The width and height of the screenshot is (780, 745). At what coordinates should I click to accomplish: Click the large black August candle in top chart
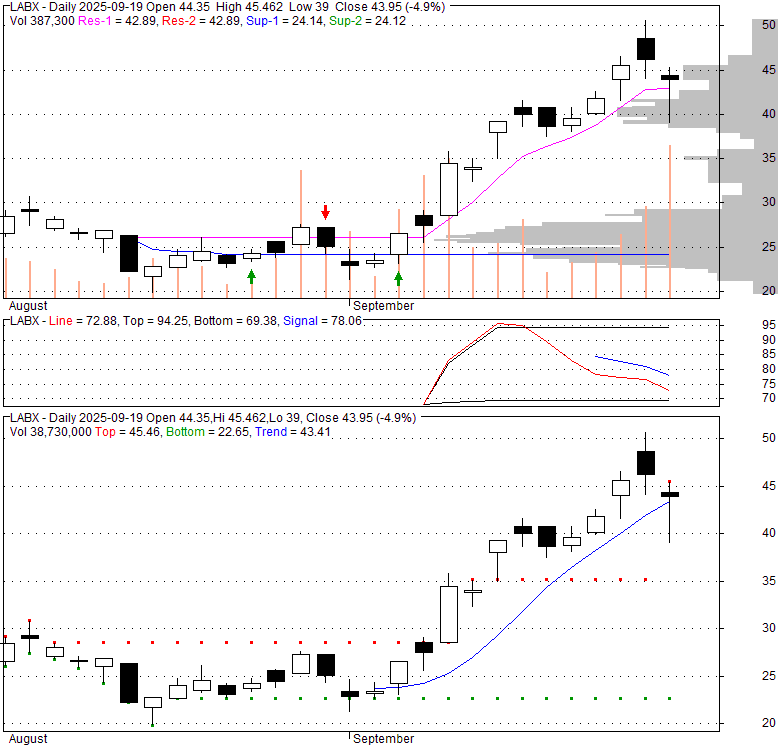(129, 253)
